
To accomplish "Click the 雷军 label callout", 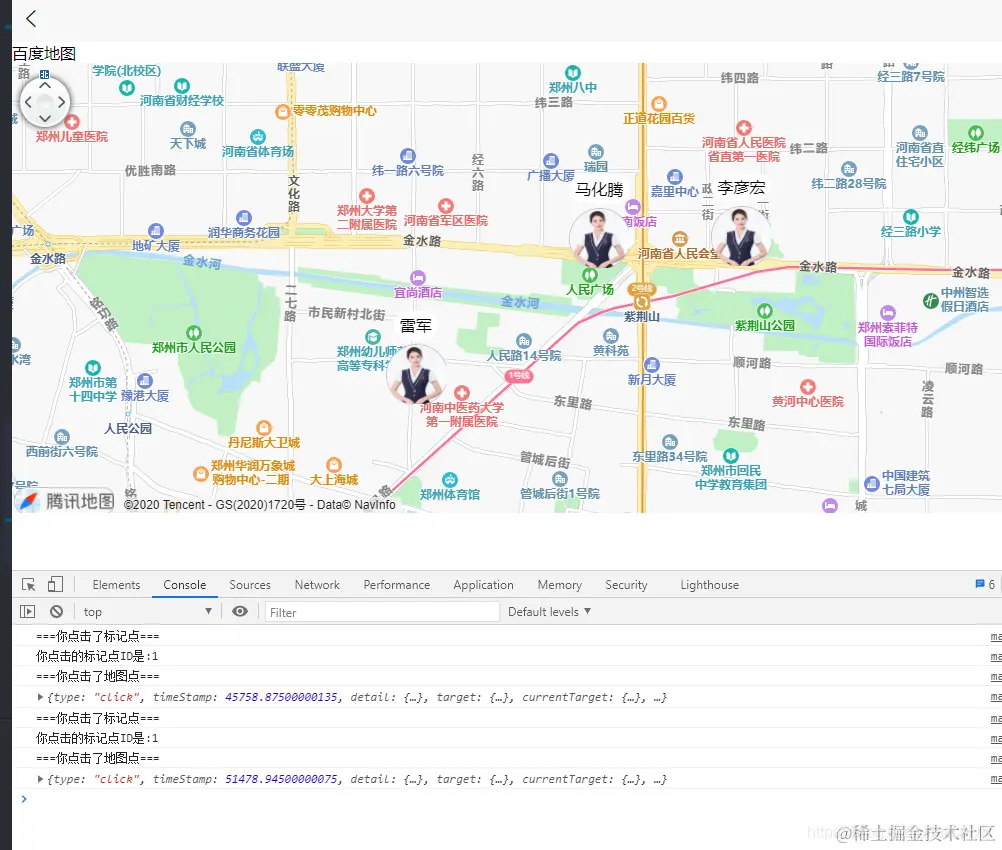I will tap(416, 326).
